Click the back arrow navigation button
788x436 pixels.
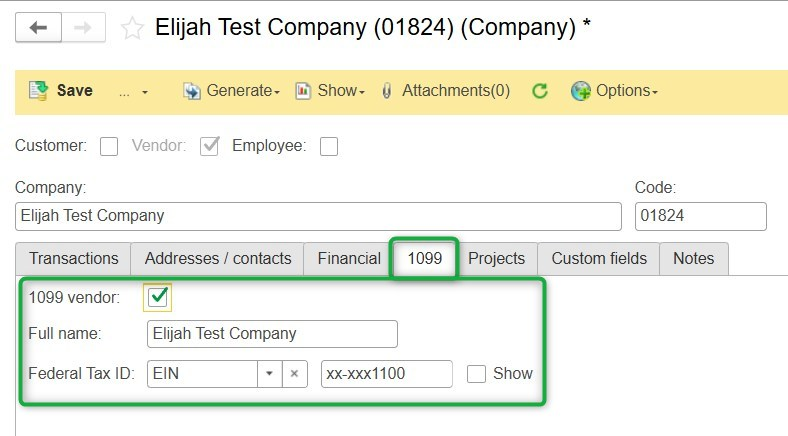[x=38, y=28]
